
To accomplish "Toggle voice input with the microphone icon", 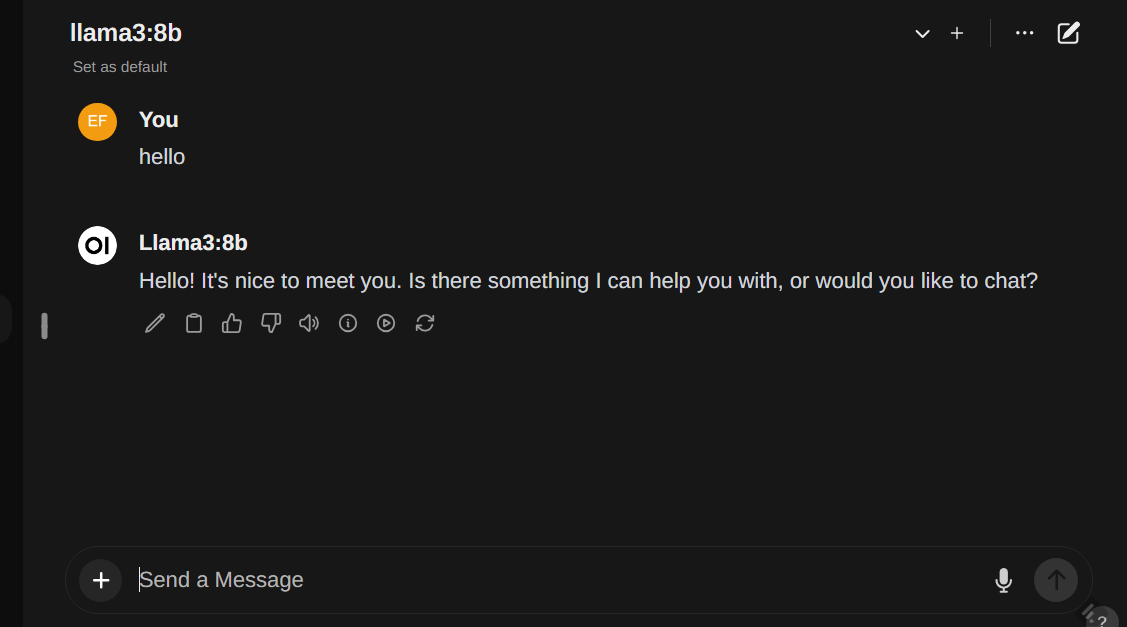I will point(1004,580).
